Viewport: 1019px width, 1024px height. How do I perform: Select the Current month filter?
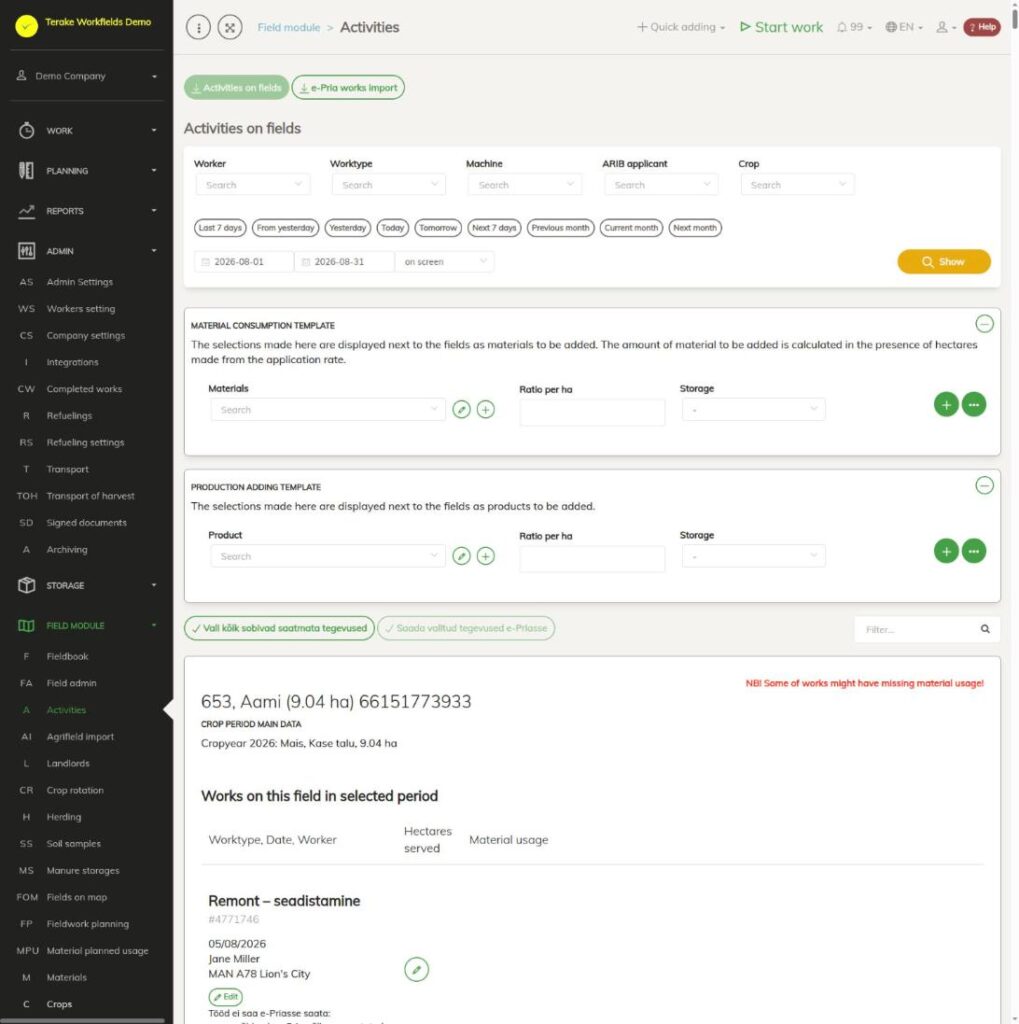click(631, 228)
